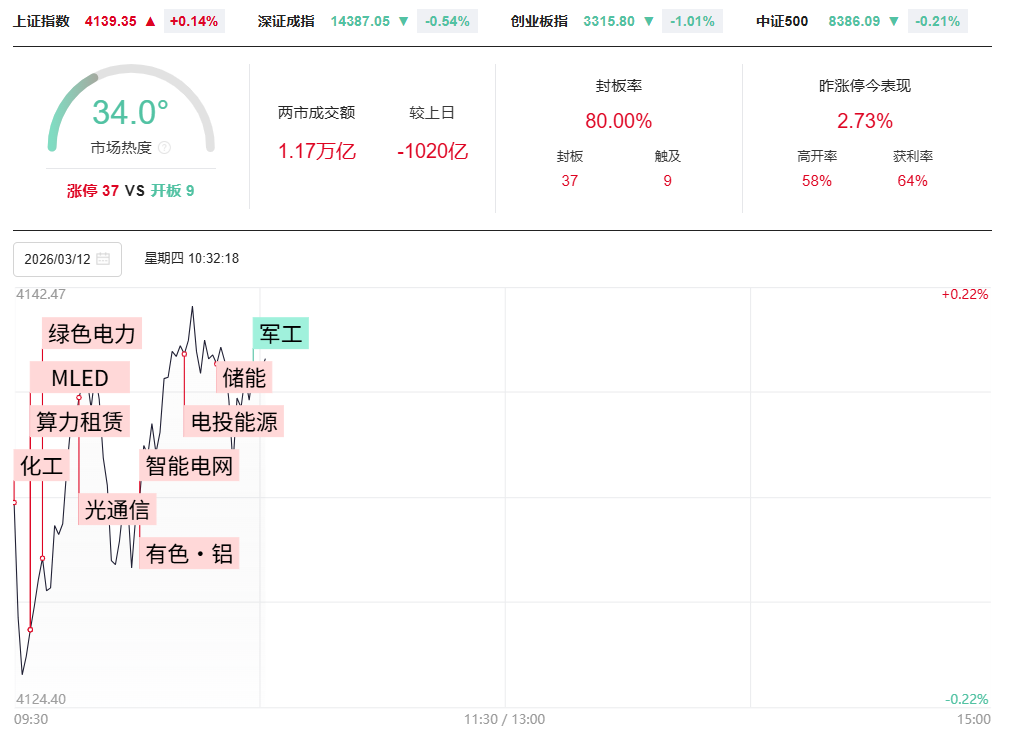Screen dimensions: 1021x737
Task: Open the 上证指数 index link
Action: click(42, 21)
